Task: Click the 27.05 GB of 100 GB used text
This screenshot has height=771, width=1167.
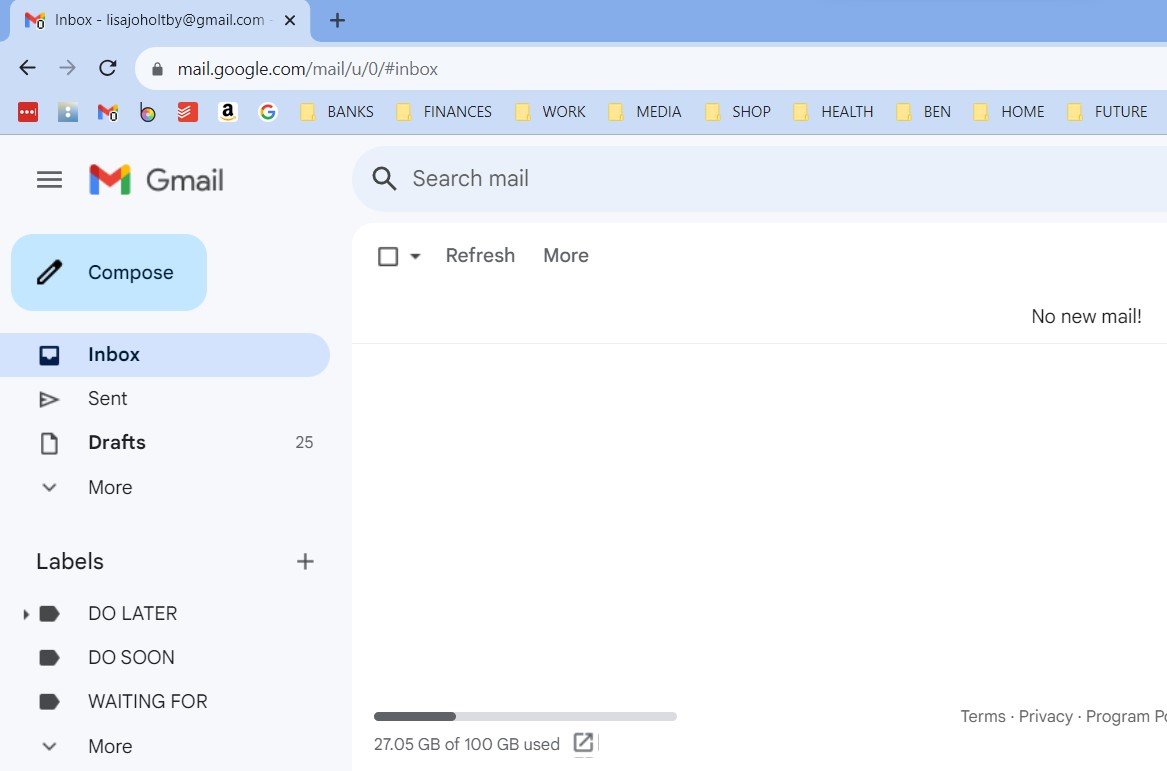Action: (467, 744)
